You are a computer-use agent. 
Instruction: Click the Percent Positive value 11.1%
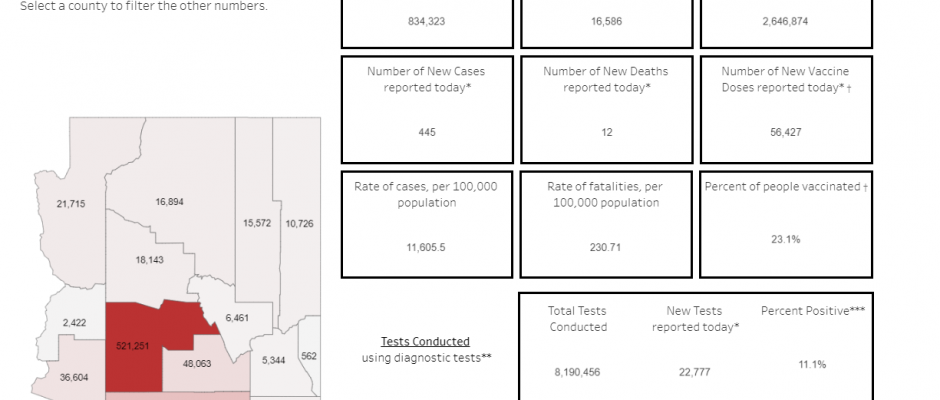point(812,365)
